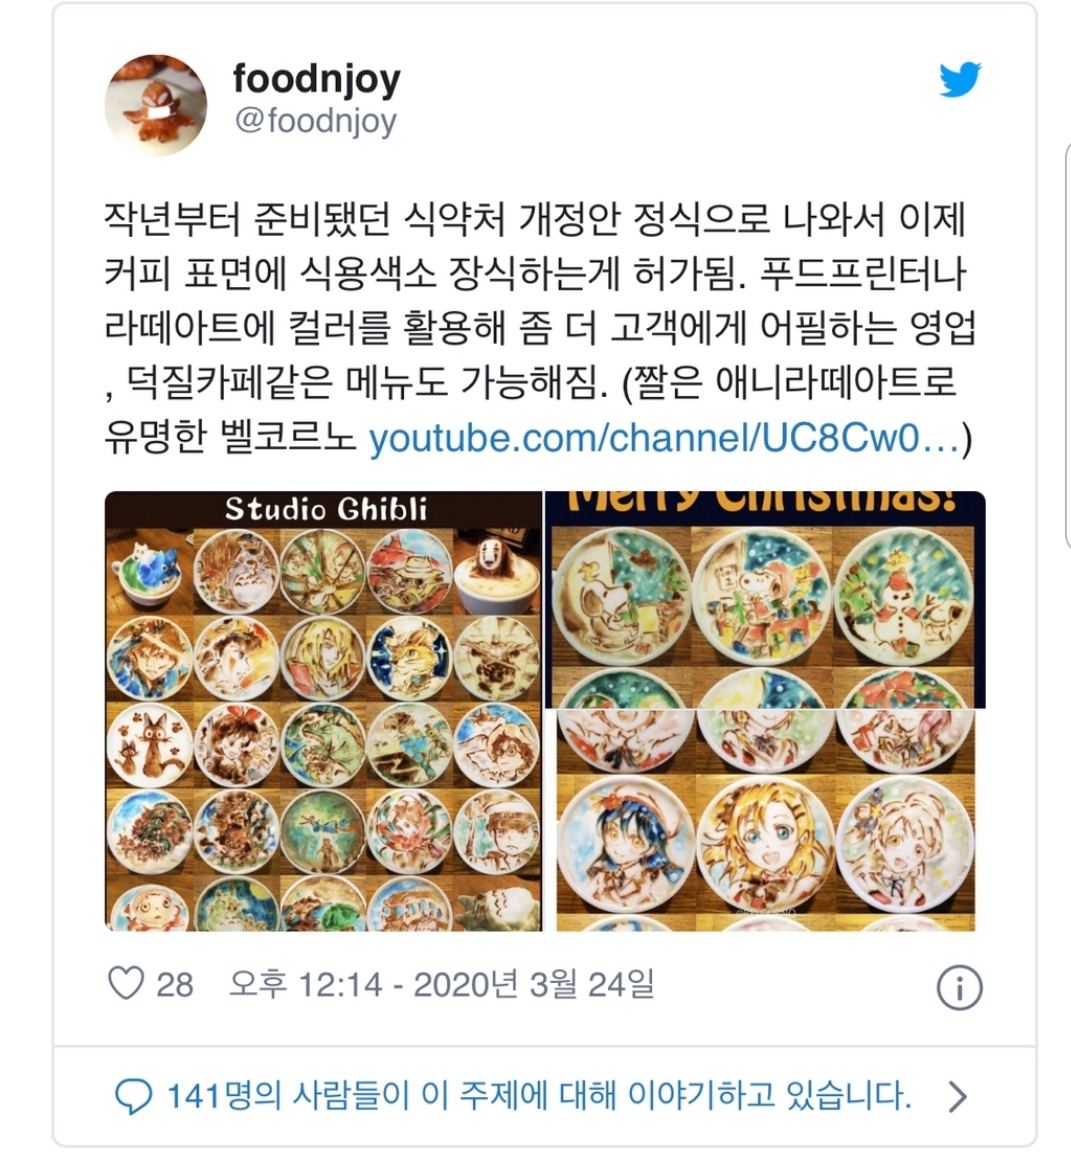Open the foodnjoy display name
Image resolution: width=1071 pixels, height=1165 pixels.
click(x=317, y=78)
